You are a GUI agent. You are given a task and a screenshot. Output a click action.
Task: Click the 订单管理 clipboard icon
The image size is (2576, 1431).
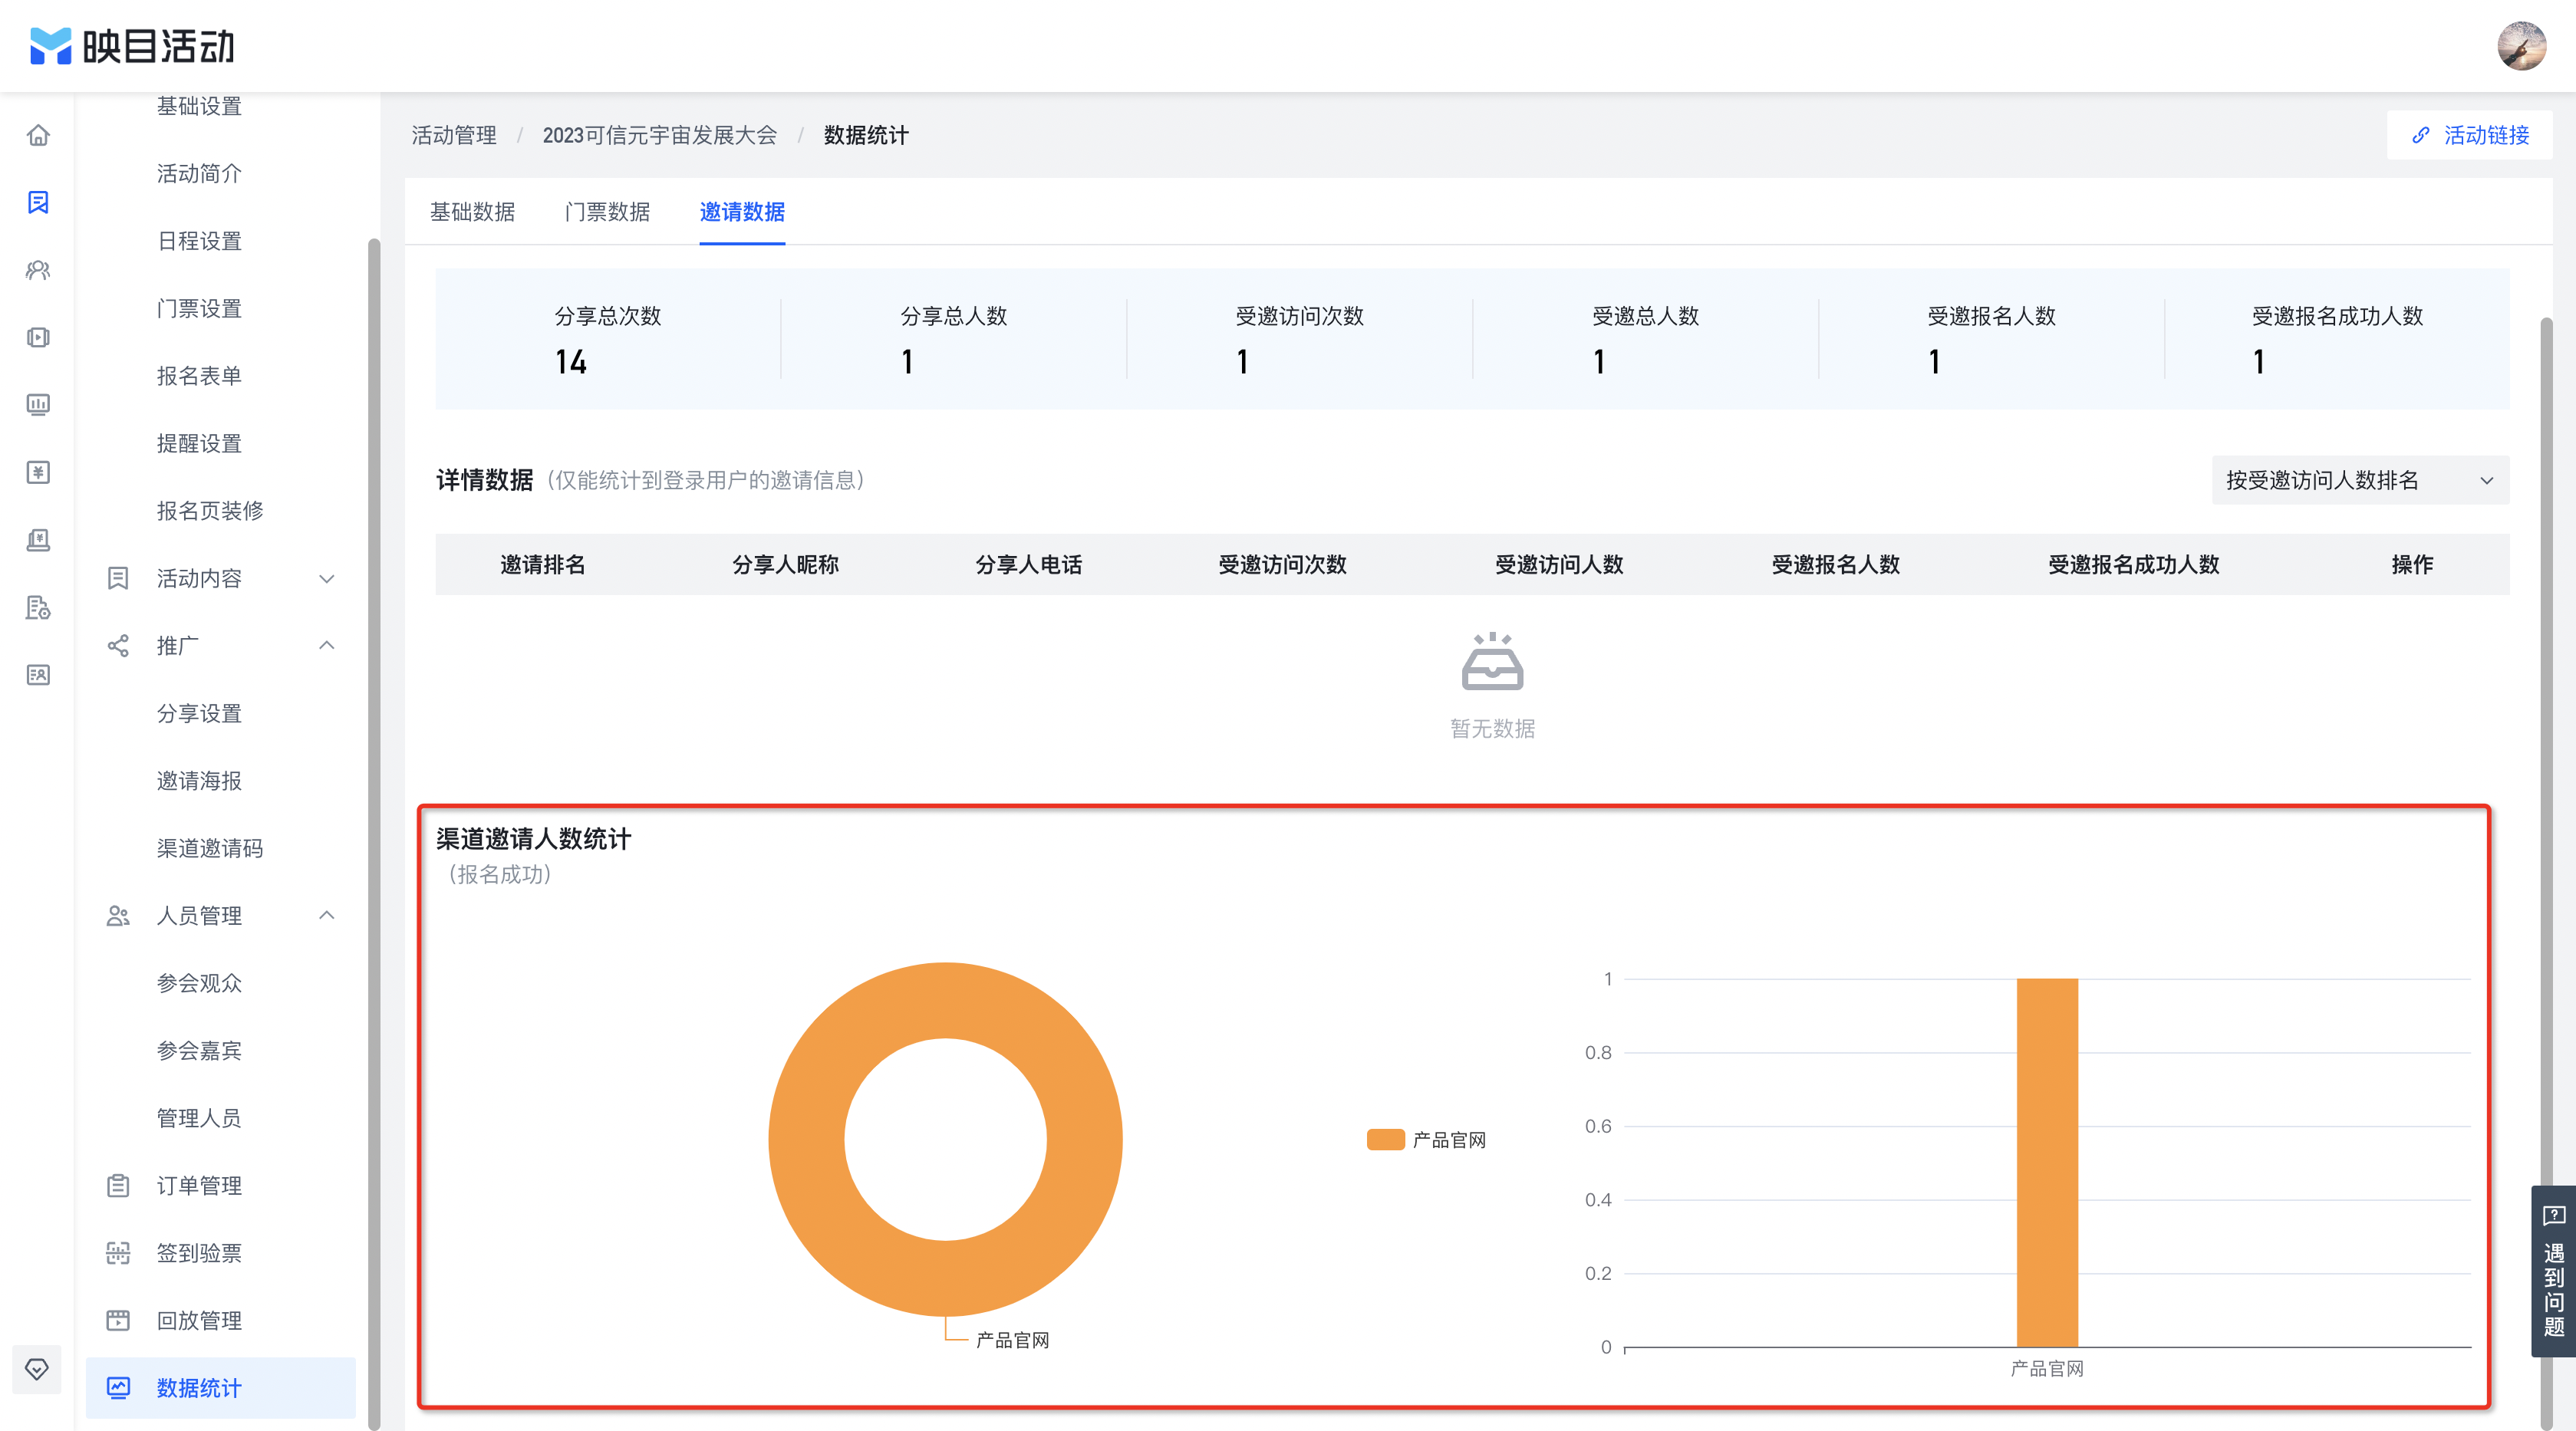click(x=118, y=1186)
